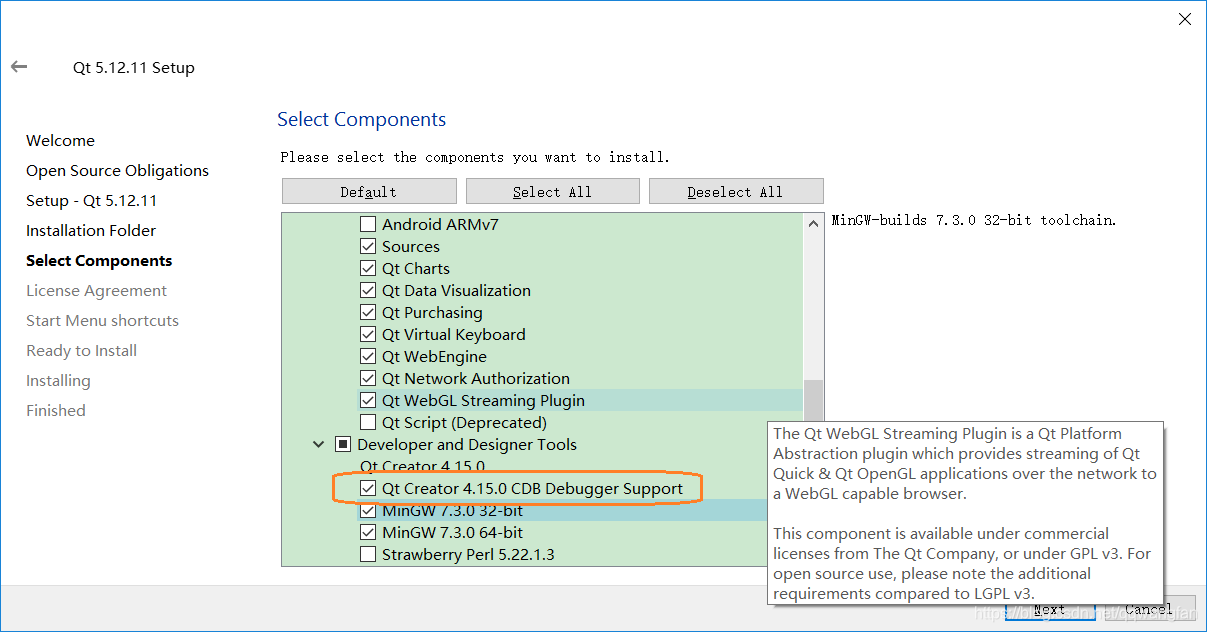Click the Select All button

(552, 190)
